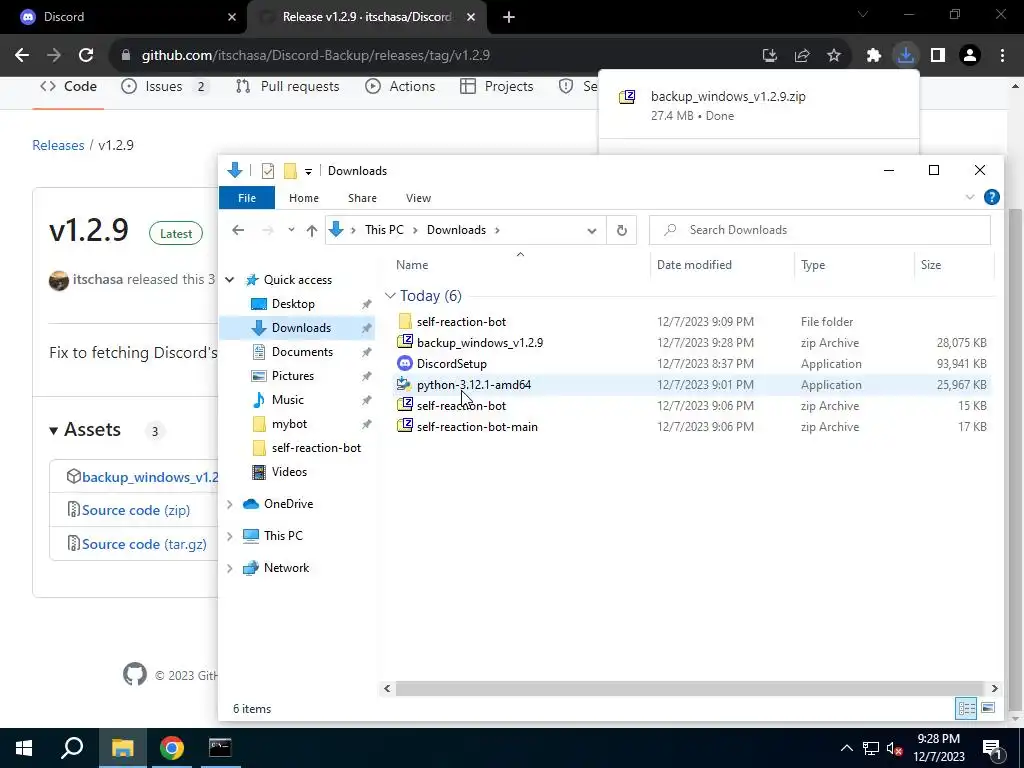The width and height of the screenshot is (1024, 768).
Task: Open Explorer recent locations dropdown
Action: pos(291,230)
